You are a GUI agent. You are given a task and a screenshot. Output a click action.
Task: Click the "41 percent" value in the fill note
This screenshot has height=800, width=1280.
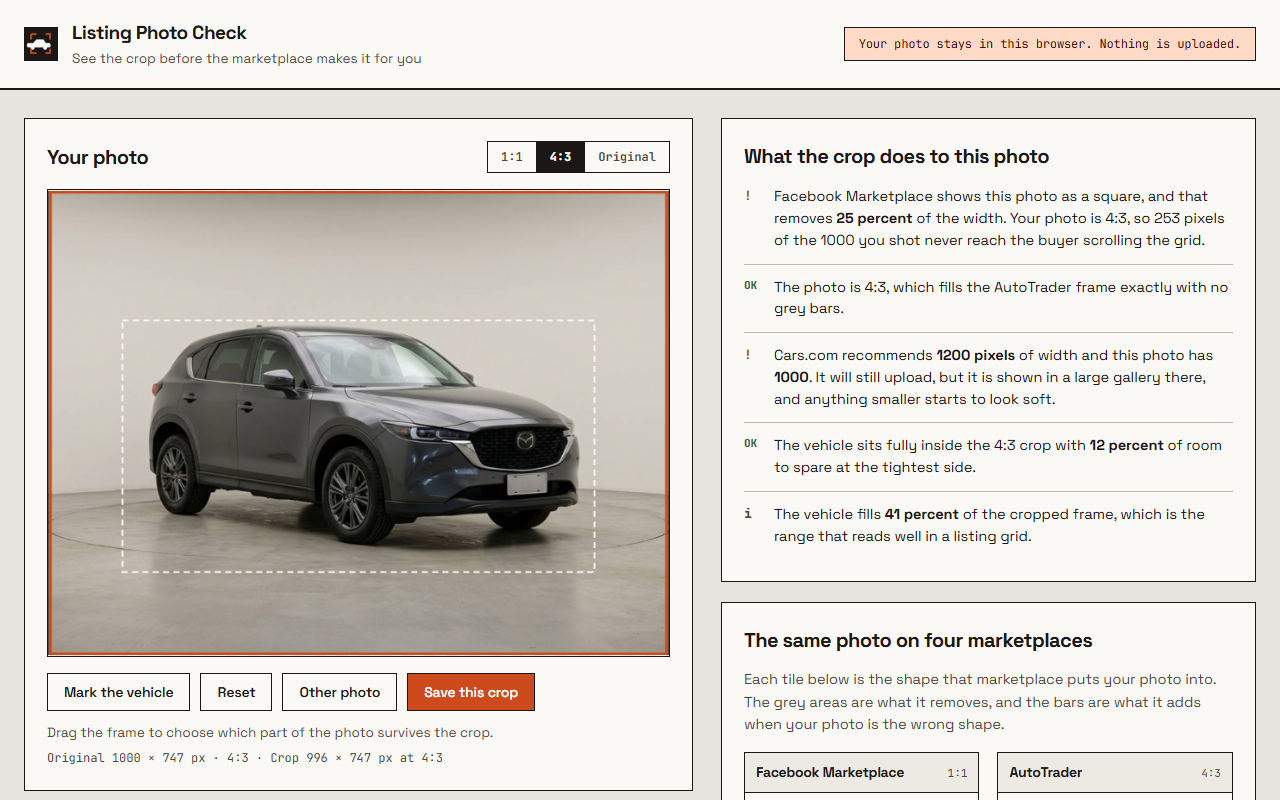tap(922, 514)
